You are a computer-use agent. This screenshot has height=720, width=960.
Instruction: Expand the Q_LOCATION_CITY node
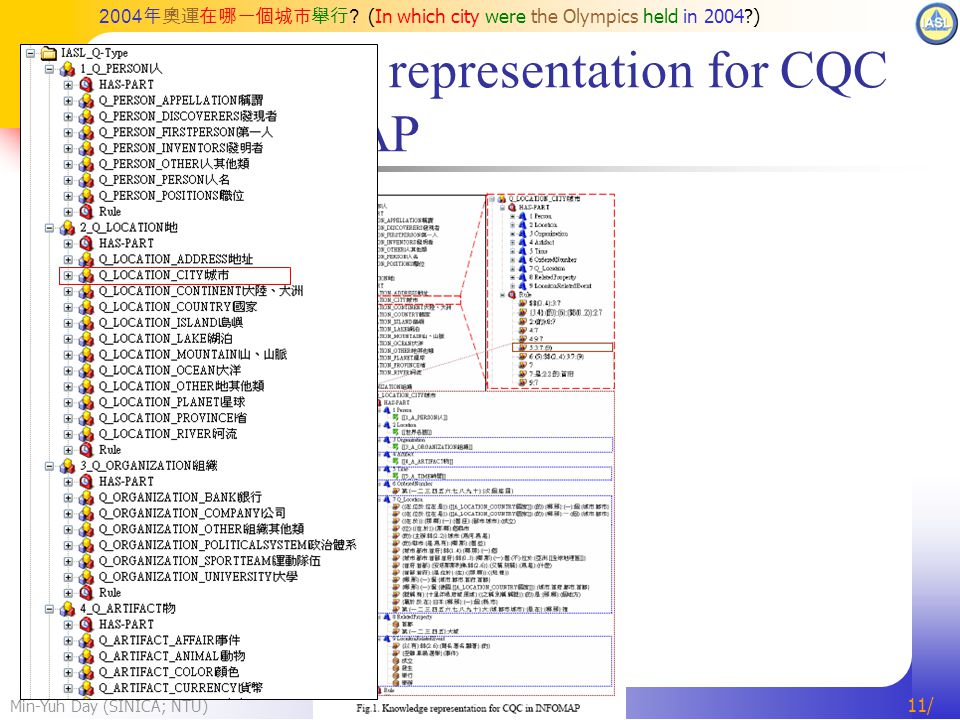pyautogui.click(x=68, y=276)
